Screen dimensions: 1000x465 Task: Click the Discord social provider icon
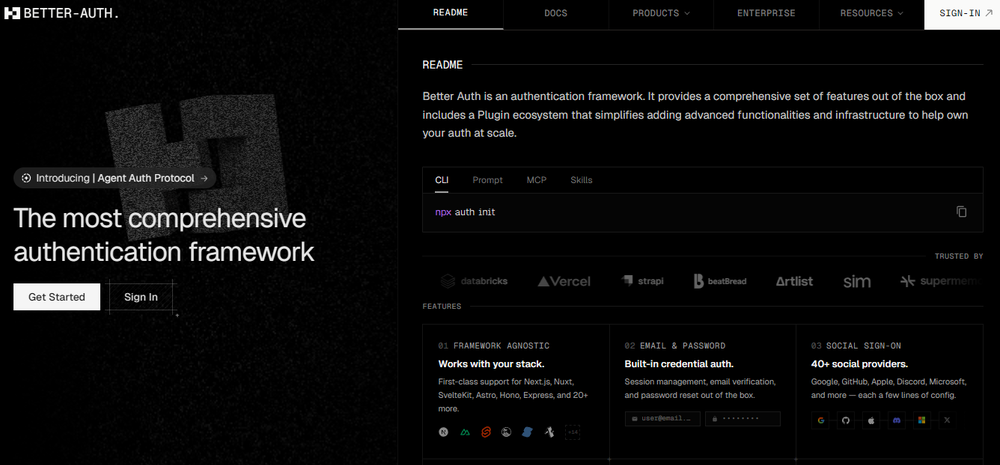[x=896, y=420]
